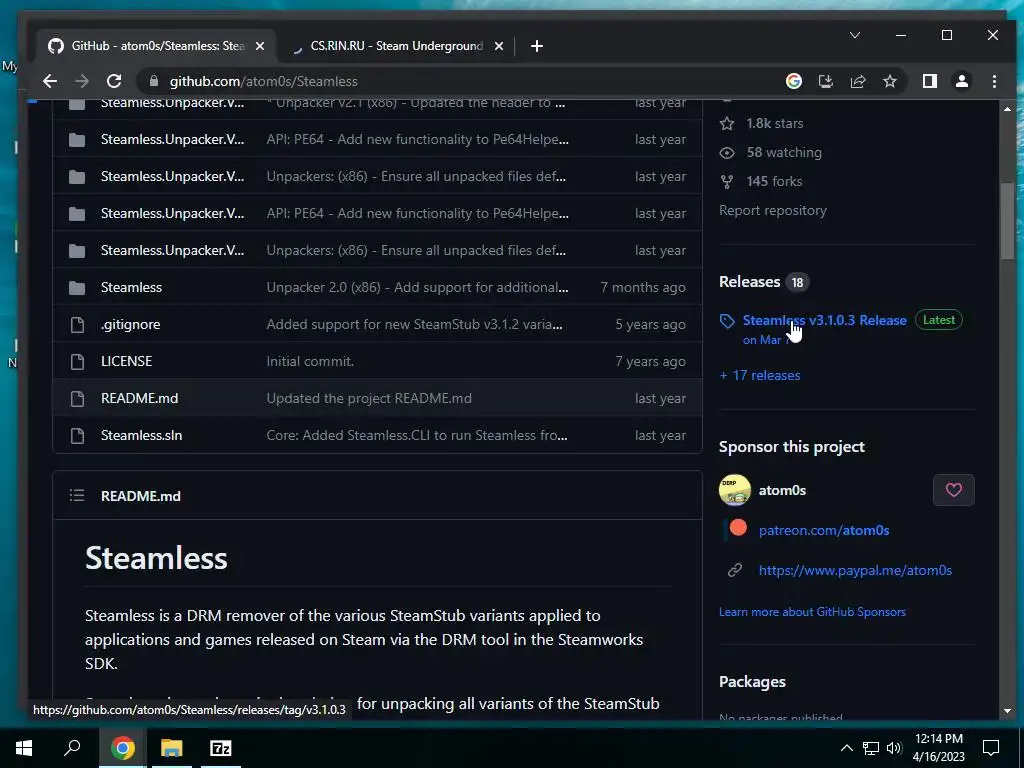Open commit 'Added support for new SteamStub v3.1.2'
This screenshot has height=768, width=1024.
coord(415,324)
